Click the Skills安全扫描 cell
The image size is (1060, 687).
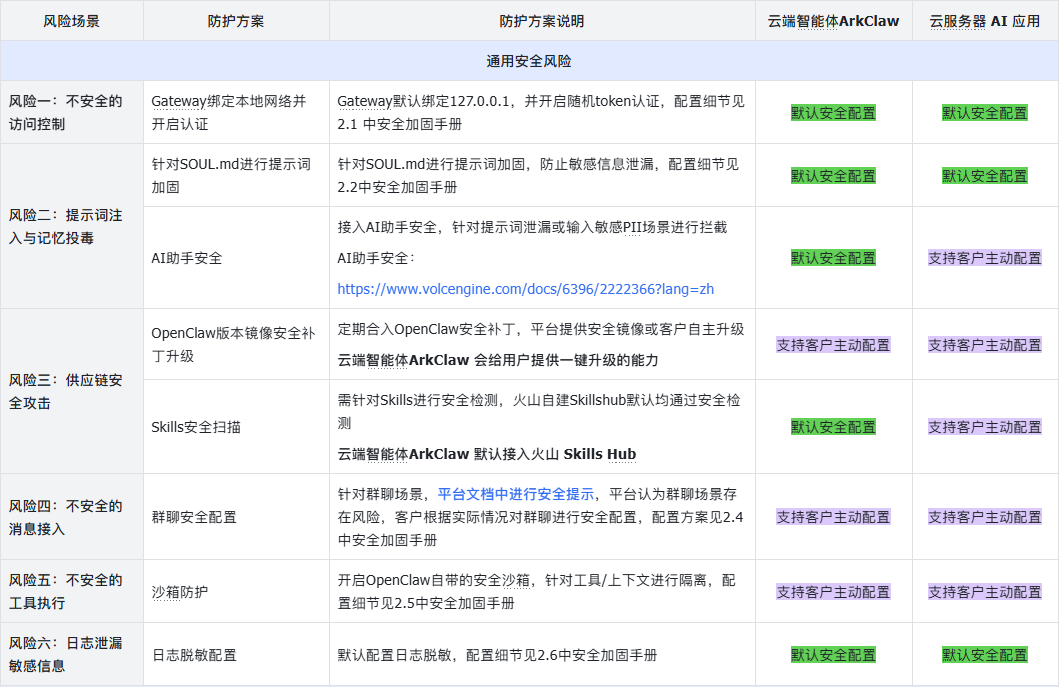[x=236, y=427]
